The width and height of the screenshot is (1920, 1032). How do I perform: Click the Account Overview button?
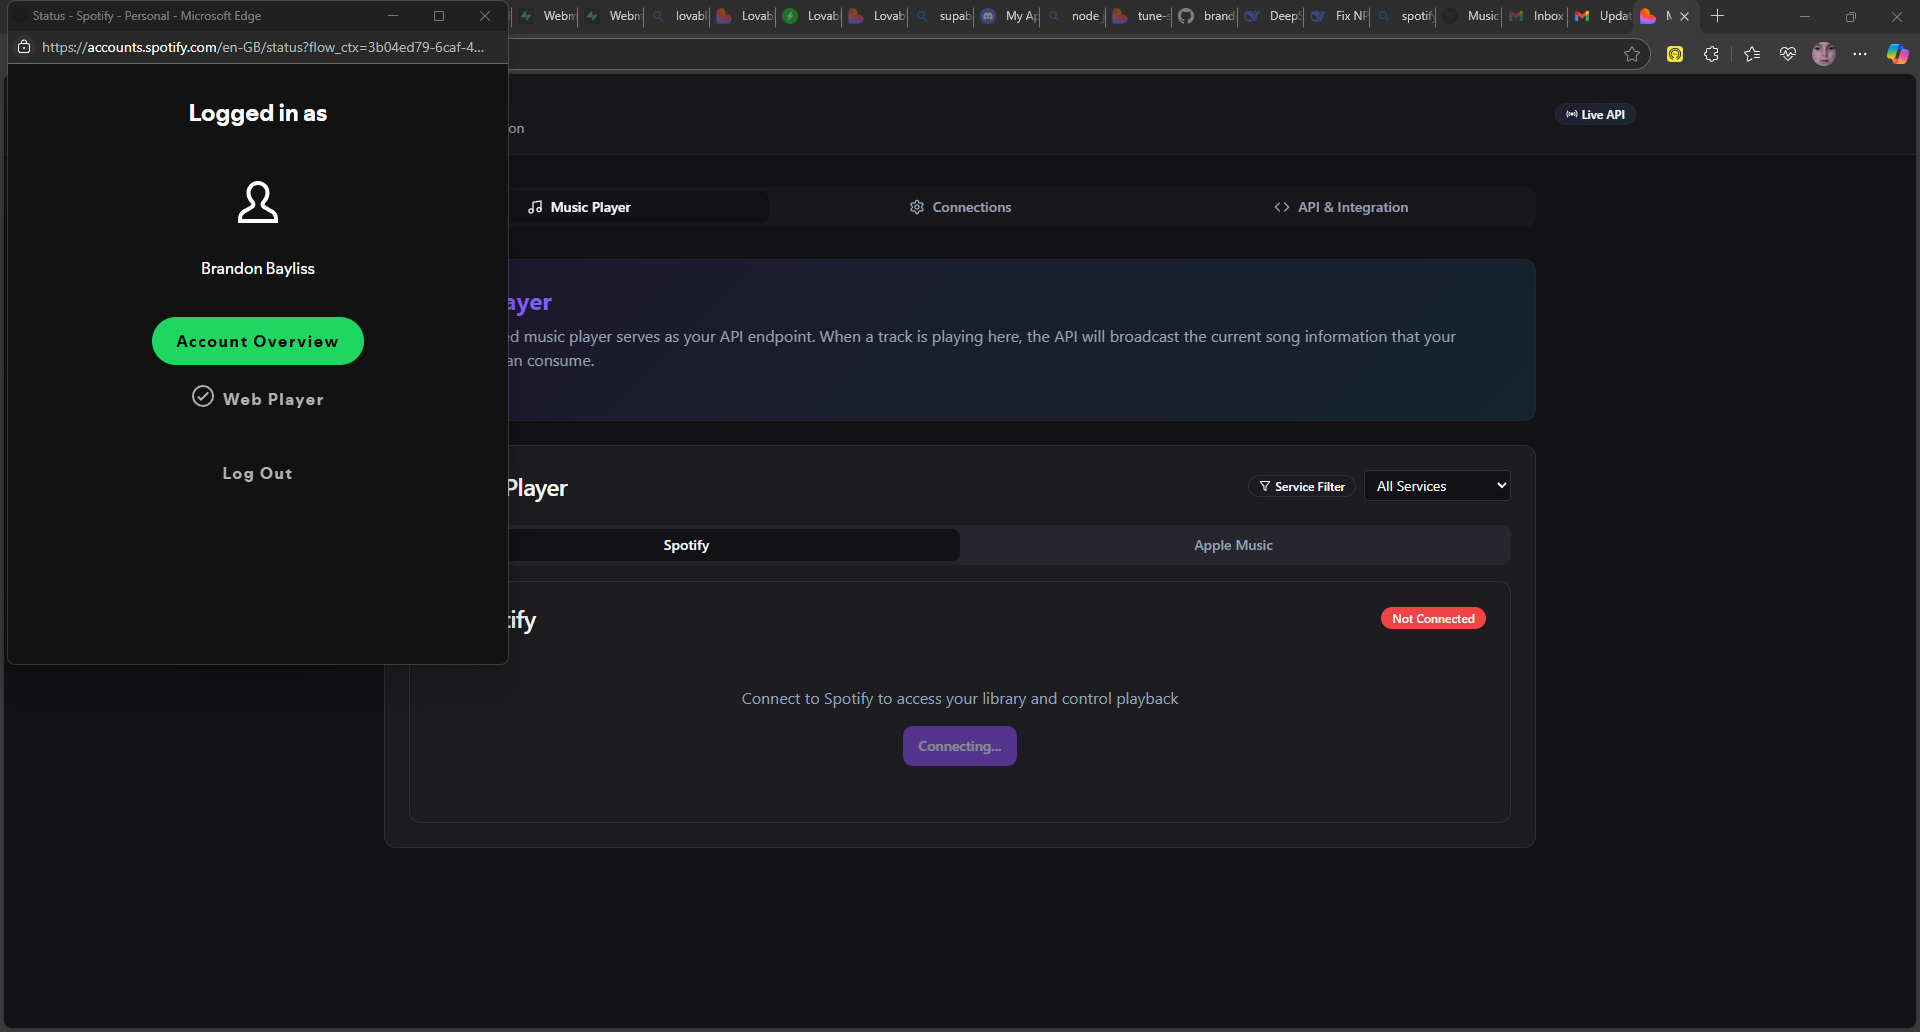(x=258, y=341)
